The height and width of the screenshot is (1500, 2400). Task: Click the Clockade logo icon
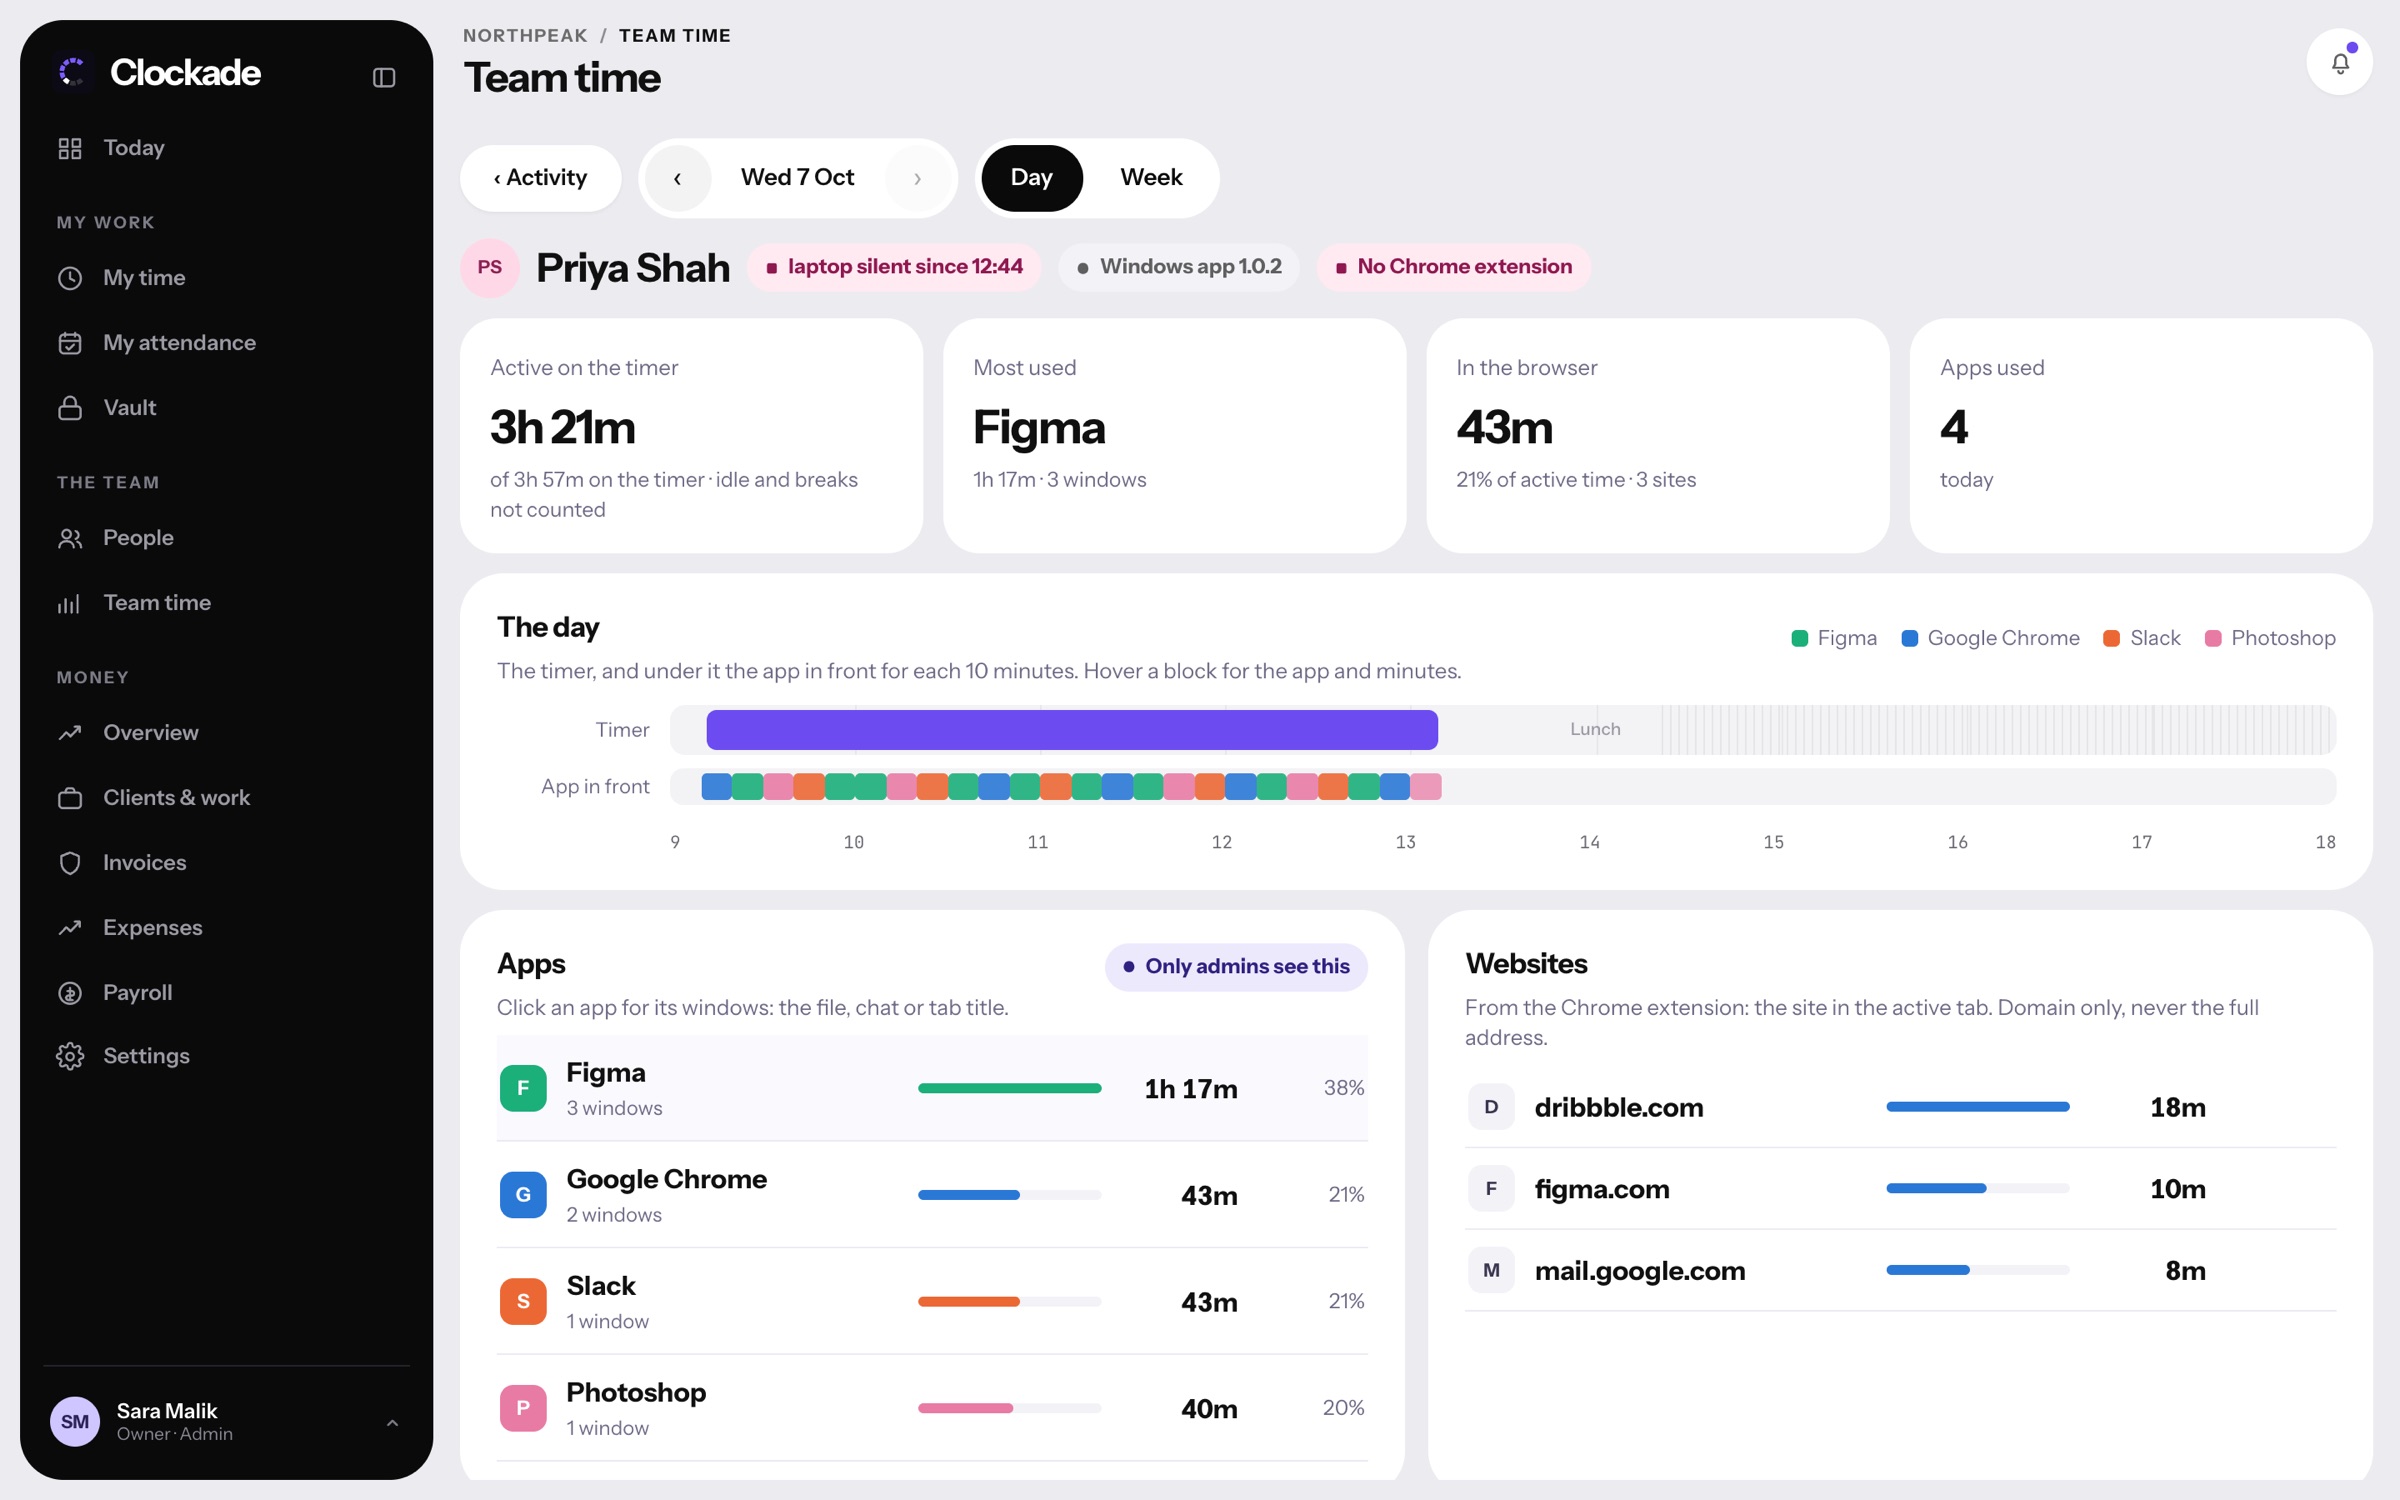[x=73, y=72]
